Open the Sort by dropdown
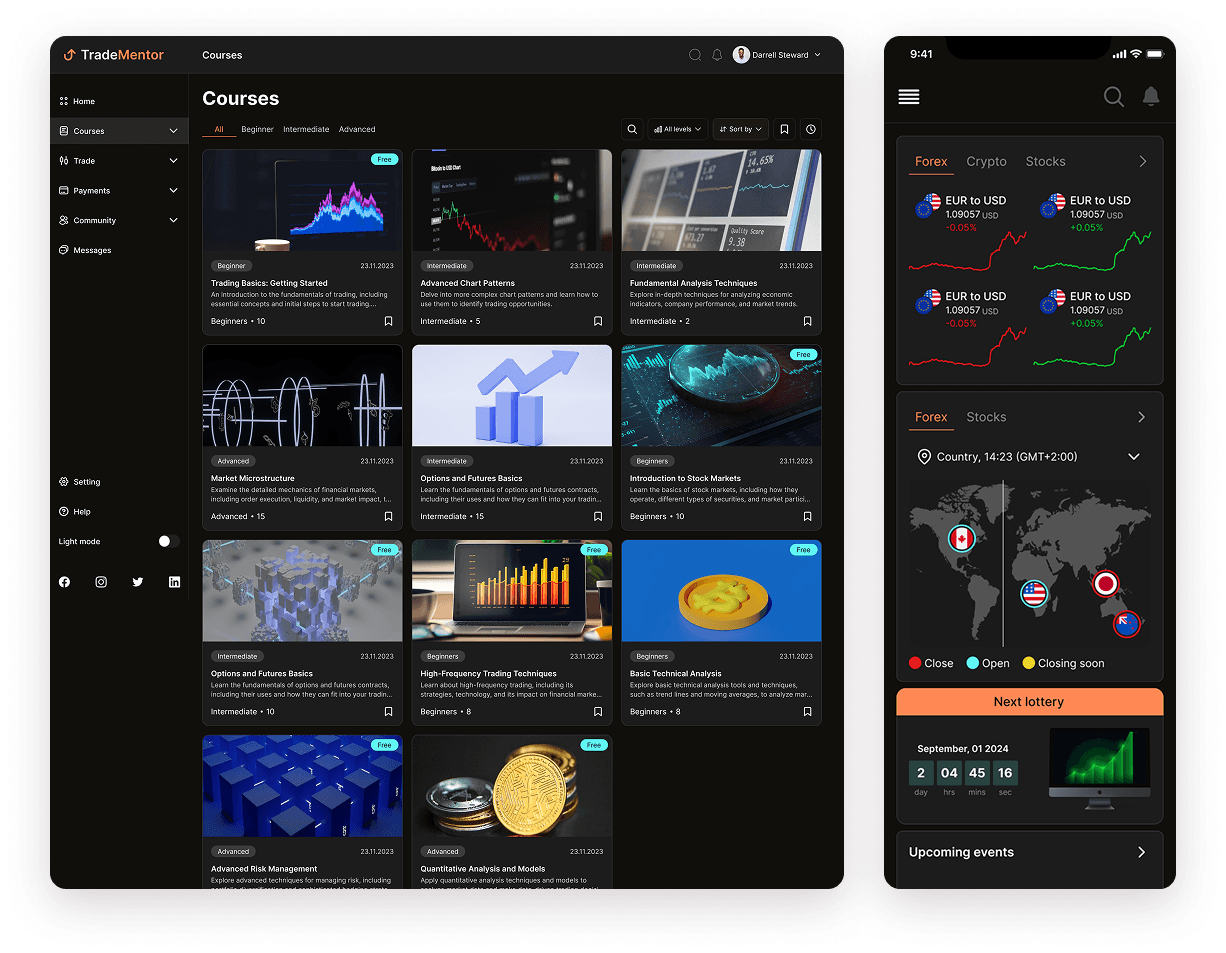 [740, 129]
